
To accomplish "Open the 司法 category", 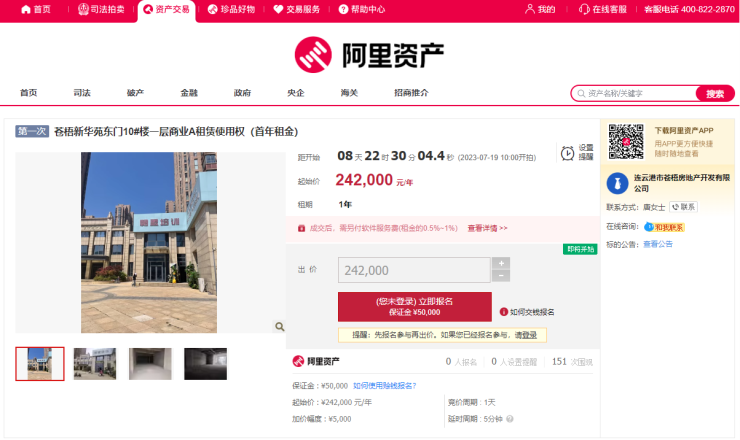I will [x=82, y=93].
